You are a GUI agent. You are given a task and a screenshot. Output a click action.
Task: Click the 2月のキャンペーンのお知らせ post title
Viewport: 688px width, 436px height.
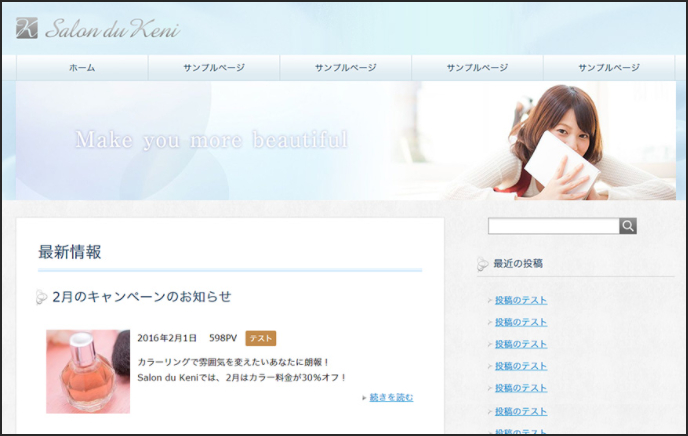(x=142, y=297)
